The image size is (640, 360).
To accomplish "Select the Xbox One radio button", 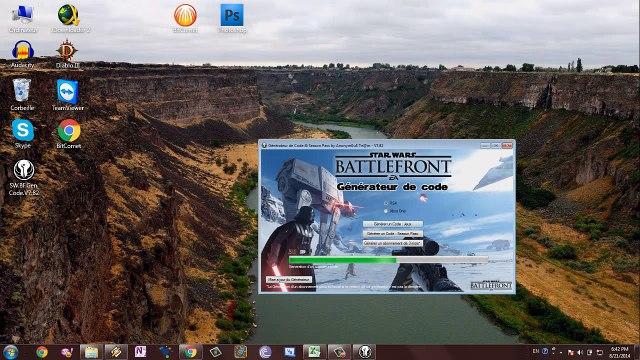I will (x=386, y=211).
